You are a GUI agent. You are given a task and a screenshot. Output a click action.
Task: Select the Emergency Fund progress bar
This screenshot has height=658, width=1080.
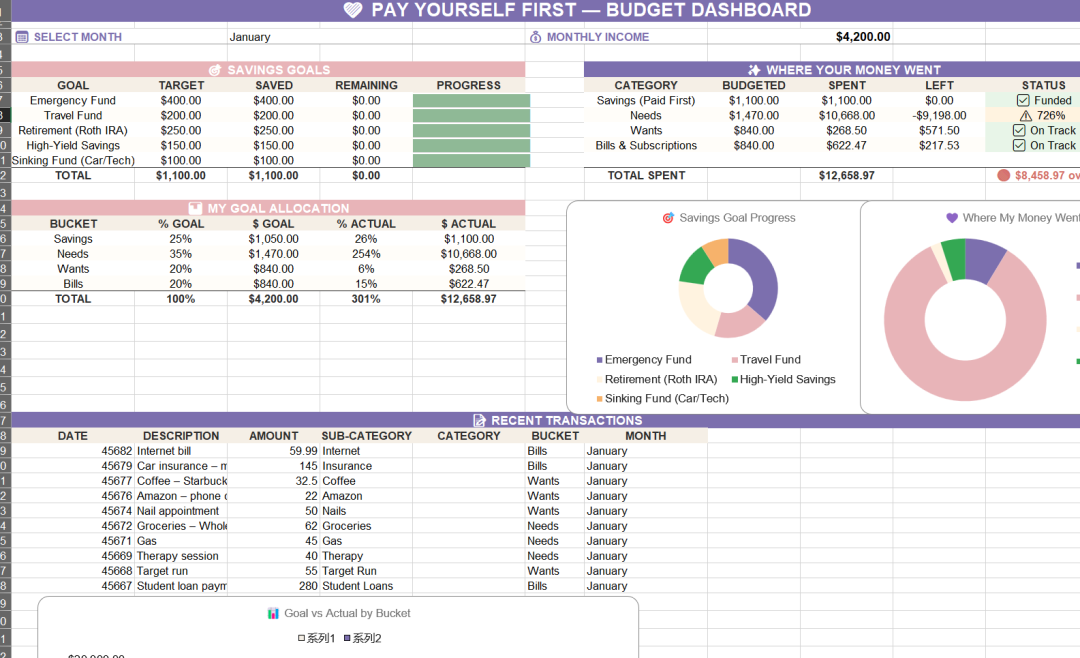click(x=470, y=101)
